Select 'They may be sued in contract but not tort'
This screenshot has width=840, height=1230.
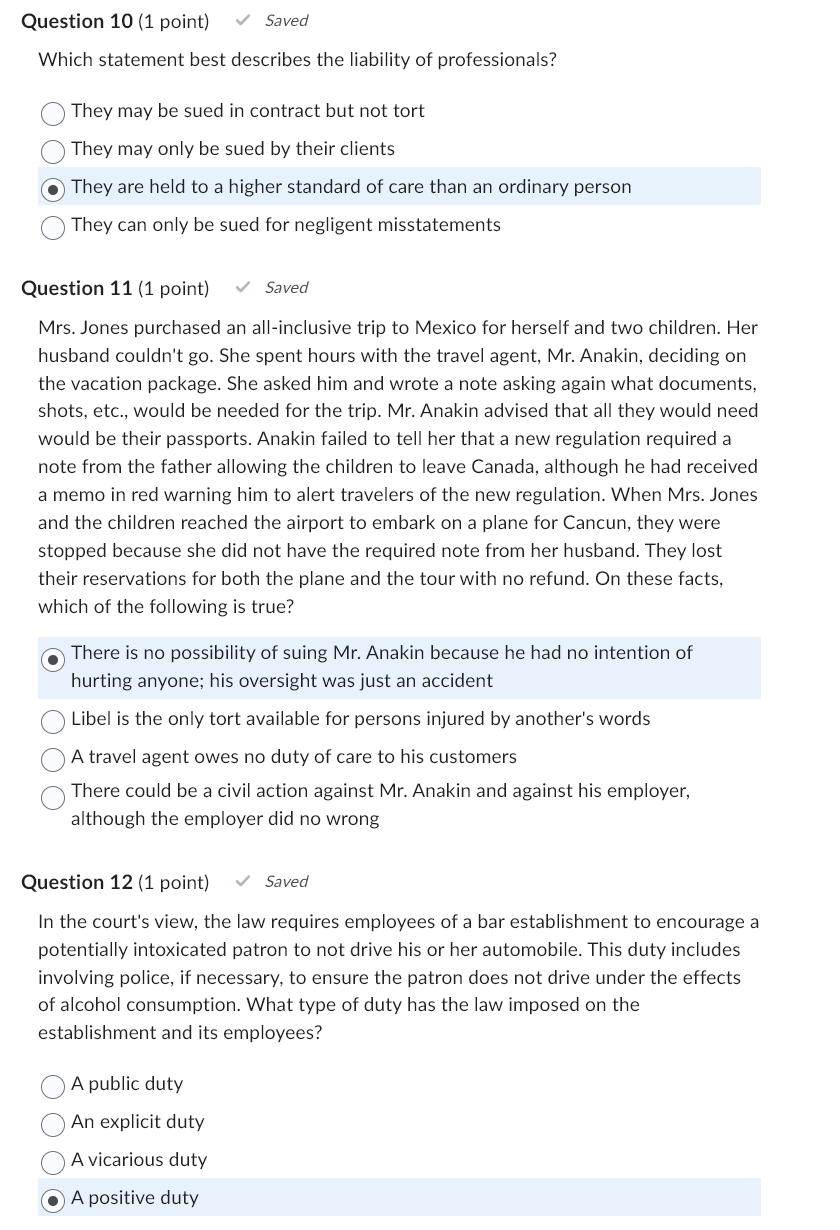click(x=53, y=114)
